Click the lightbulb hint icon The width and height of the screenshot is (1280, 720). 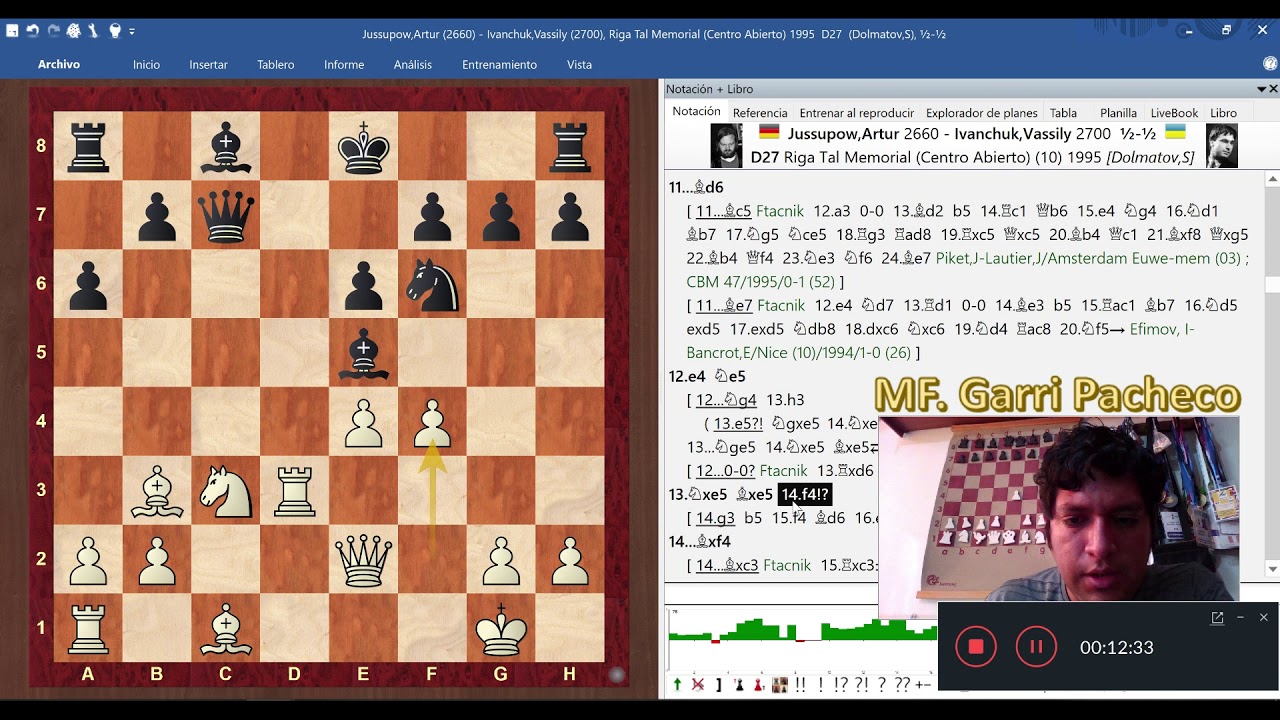coord(115,31)
